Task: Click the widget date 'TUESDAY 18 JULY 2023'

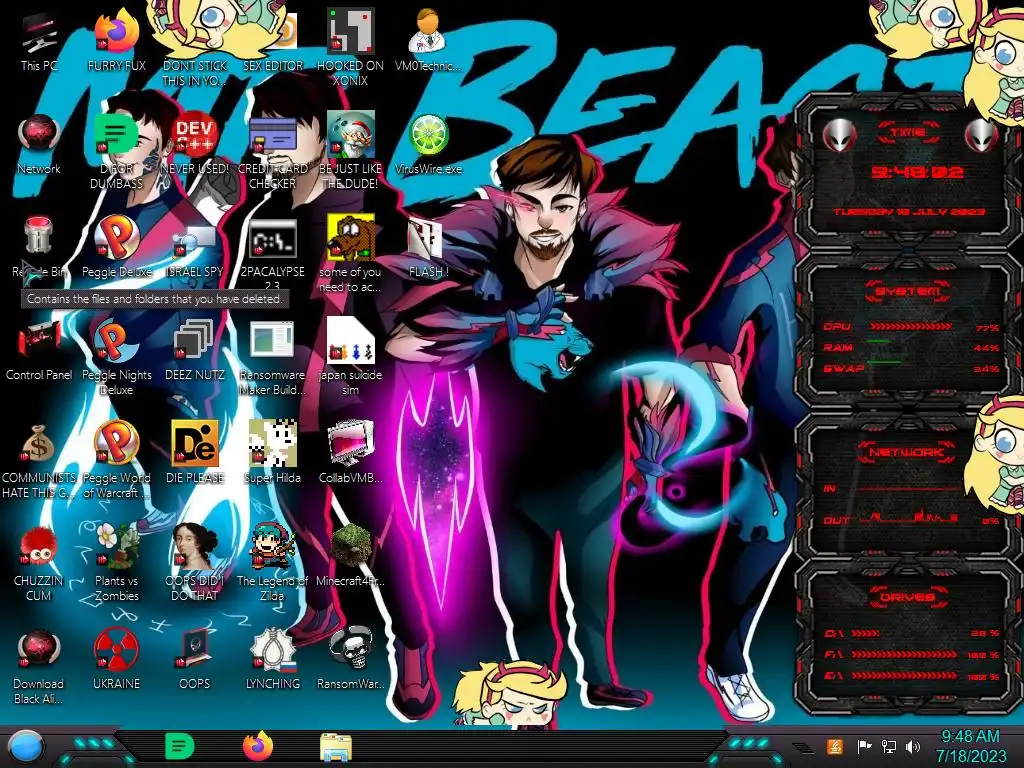Action: (909, 212)
